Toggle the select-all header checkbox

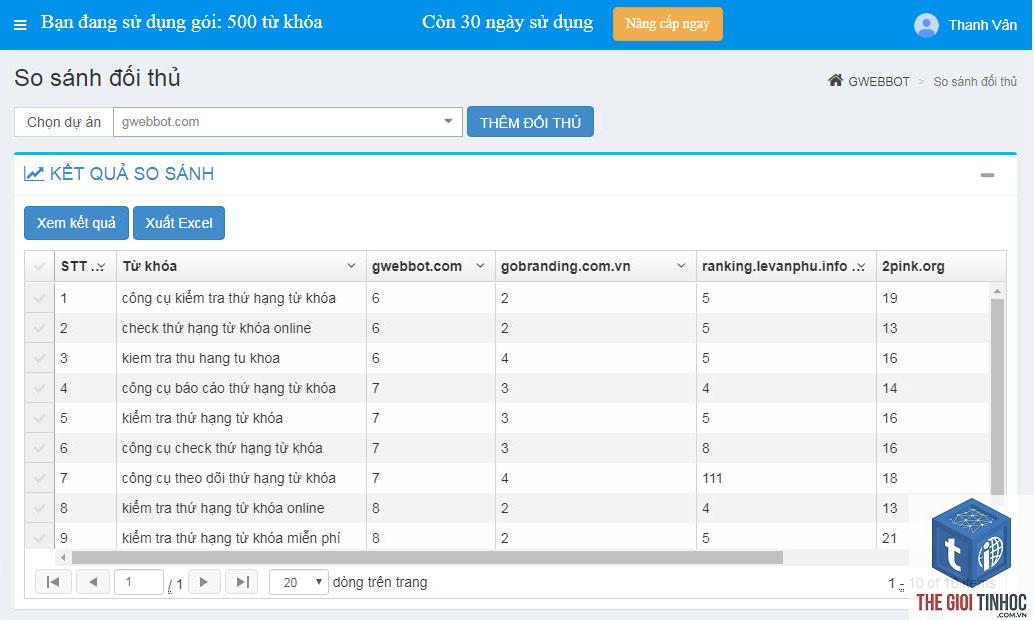pos(40,266)
